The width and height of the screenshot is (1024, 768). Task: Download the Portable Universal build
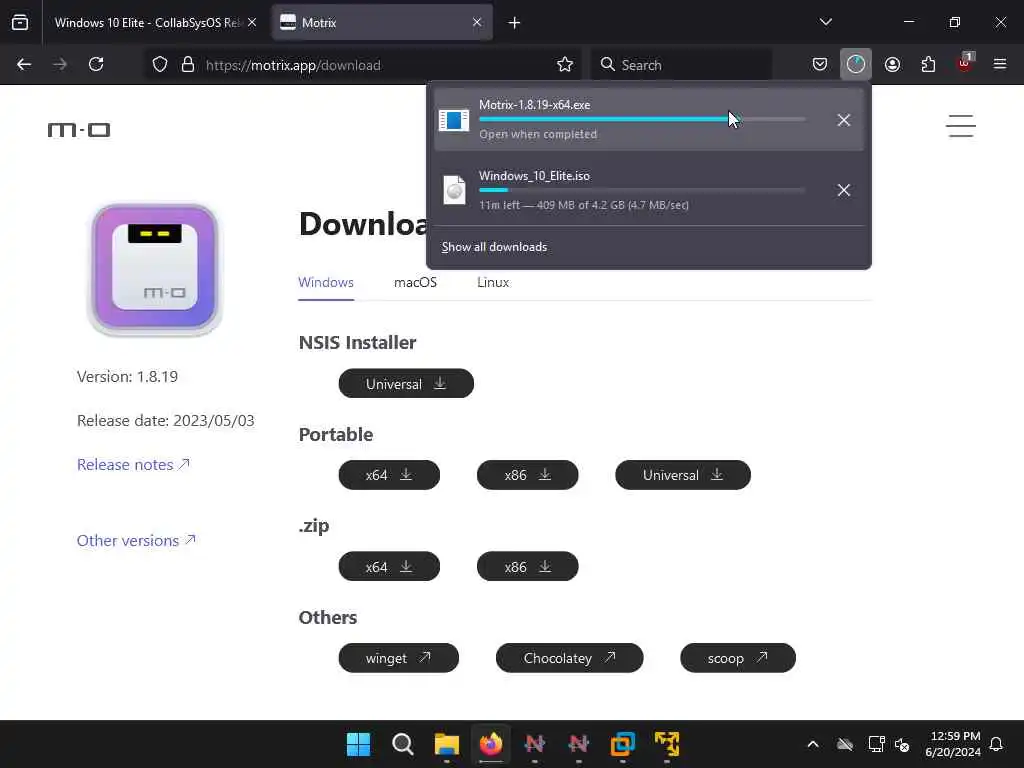(683, 475)
